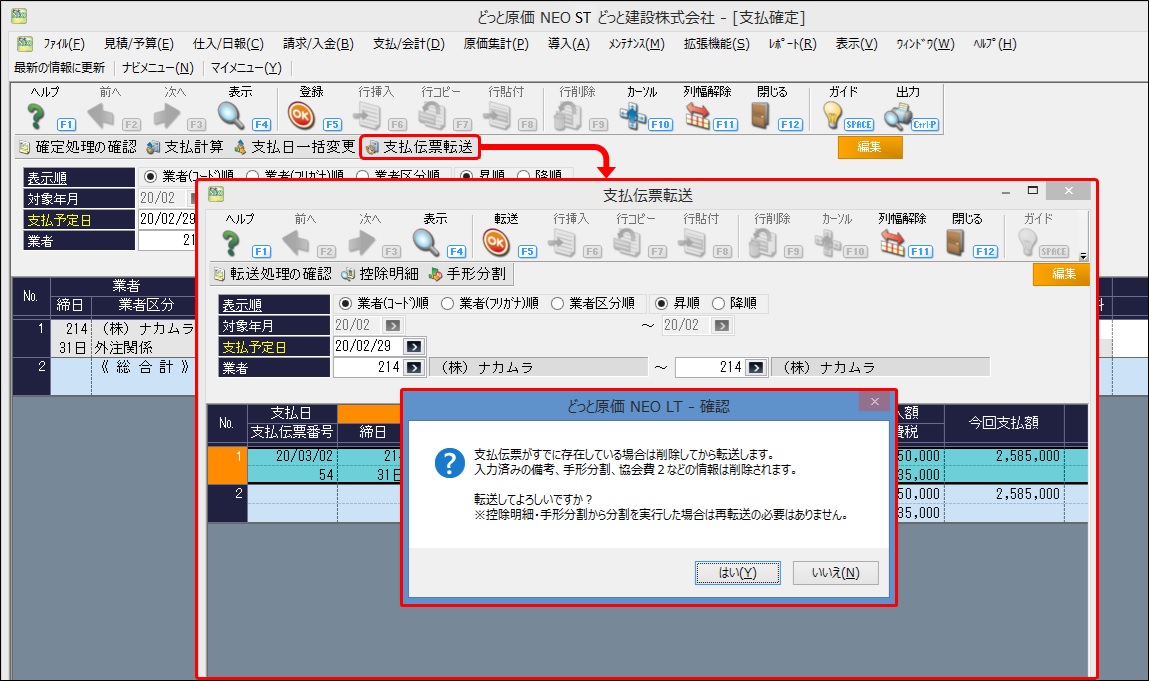Open the 業者 end code lookup arrow
Viewport: 1149px width, 681px height.
pos(755,367)
